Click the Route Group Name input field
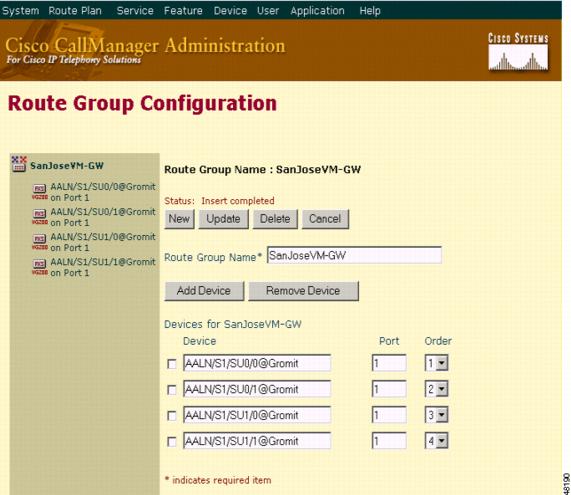The width and height of the screenshot is (571, 495). coord(354,255)
